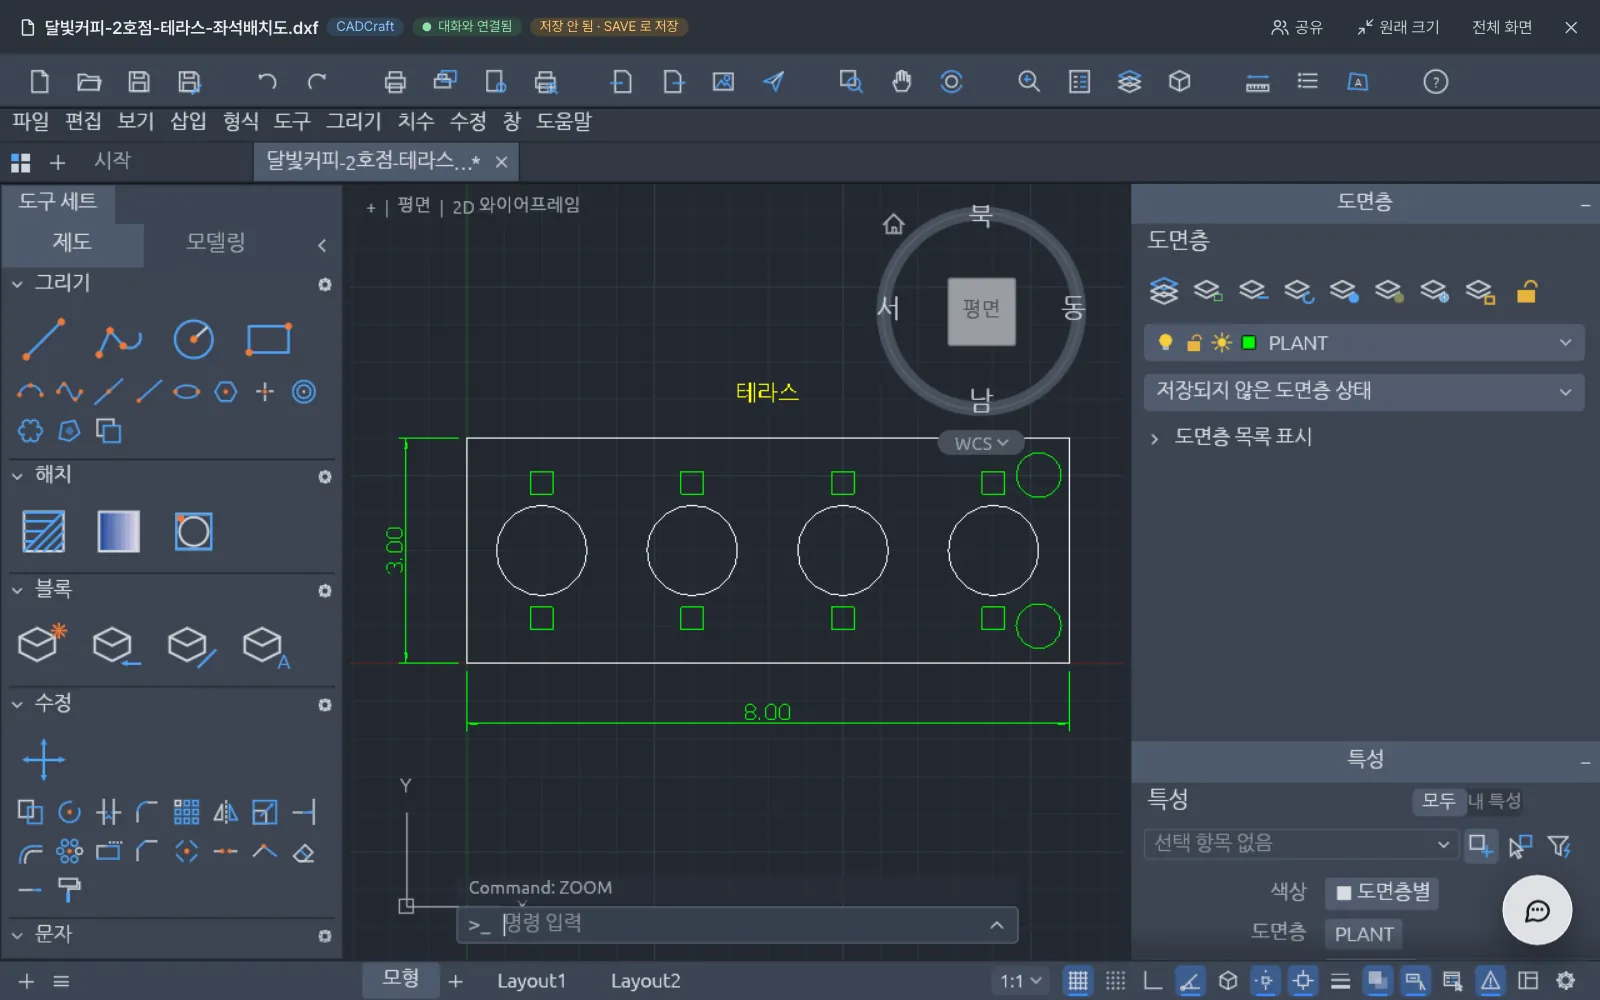Click the Create Block icon

tap(41, 644)
